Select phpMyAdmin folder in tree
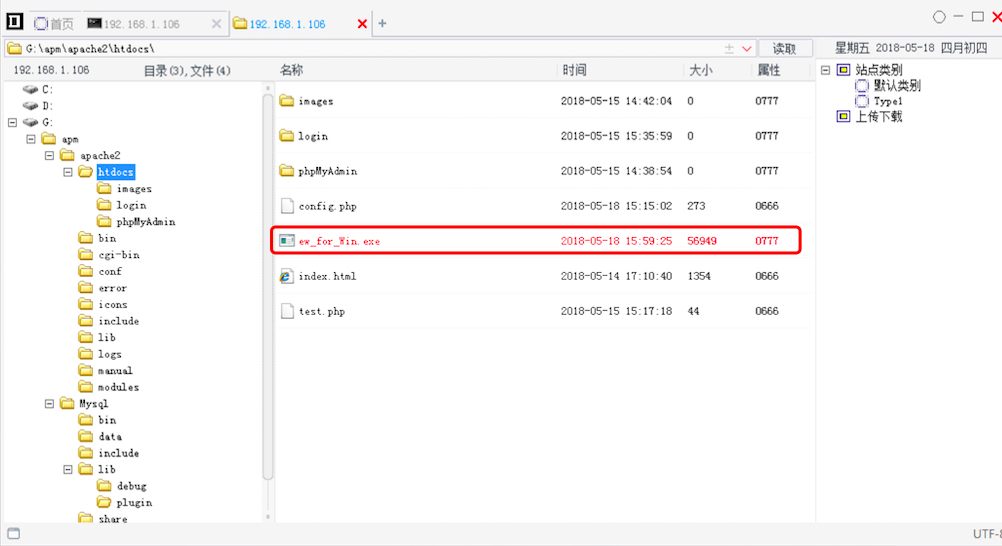The height and width of the screenshot is (546, 1002). [x=146, y=222]
